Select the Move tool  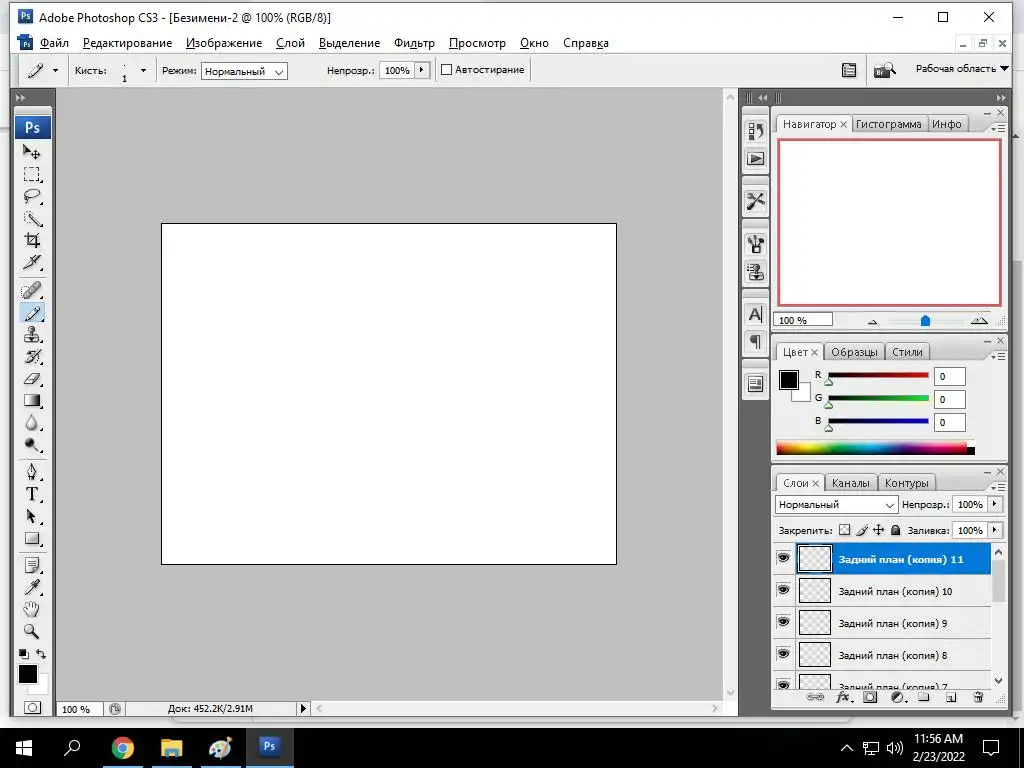click(32, 152)
